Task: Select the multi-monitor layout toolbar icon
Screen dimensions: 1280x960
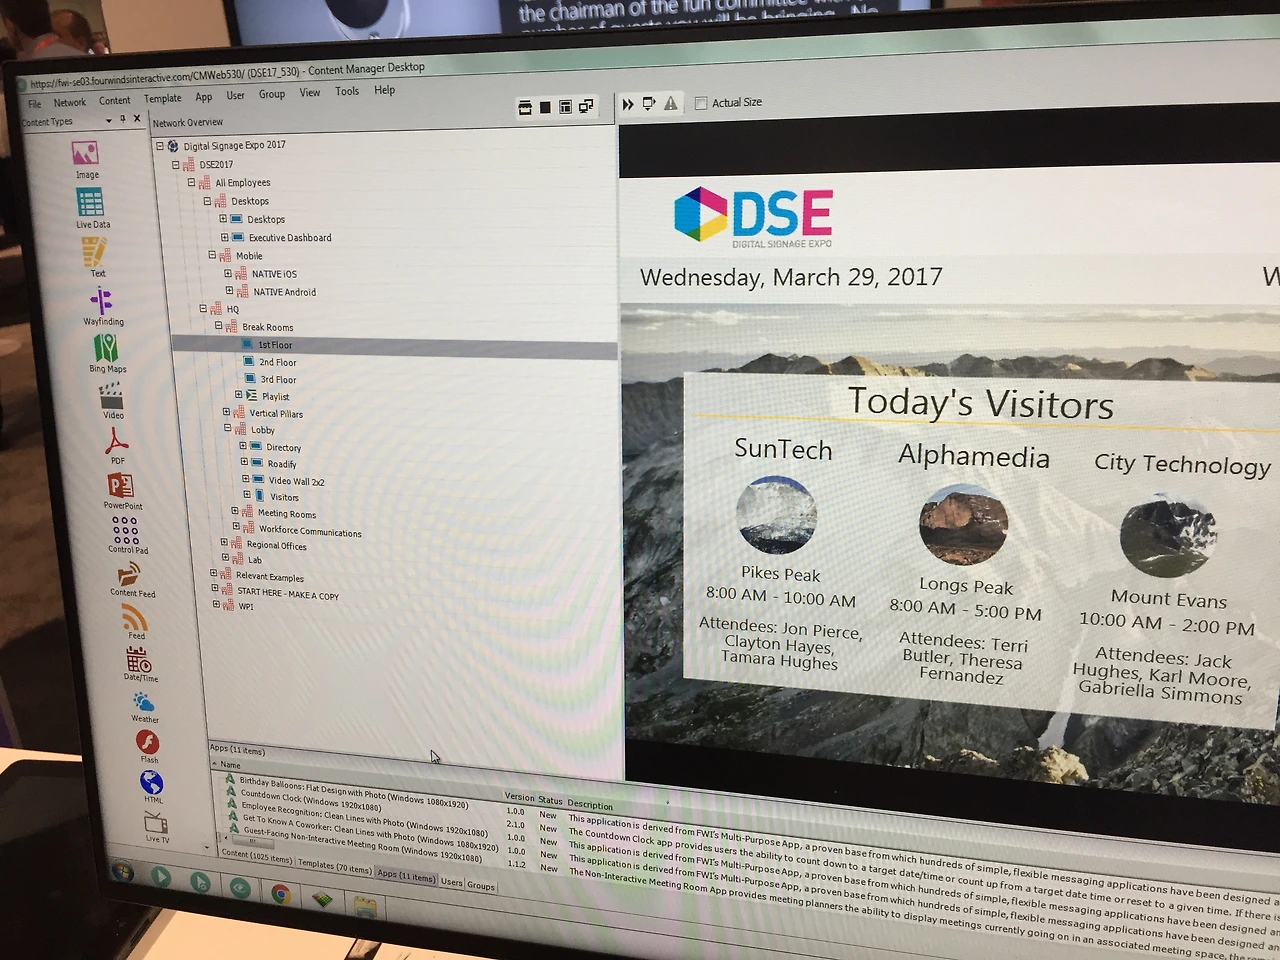Action: point(586,106)
